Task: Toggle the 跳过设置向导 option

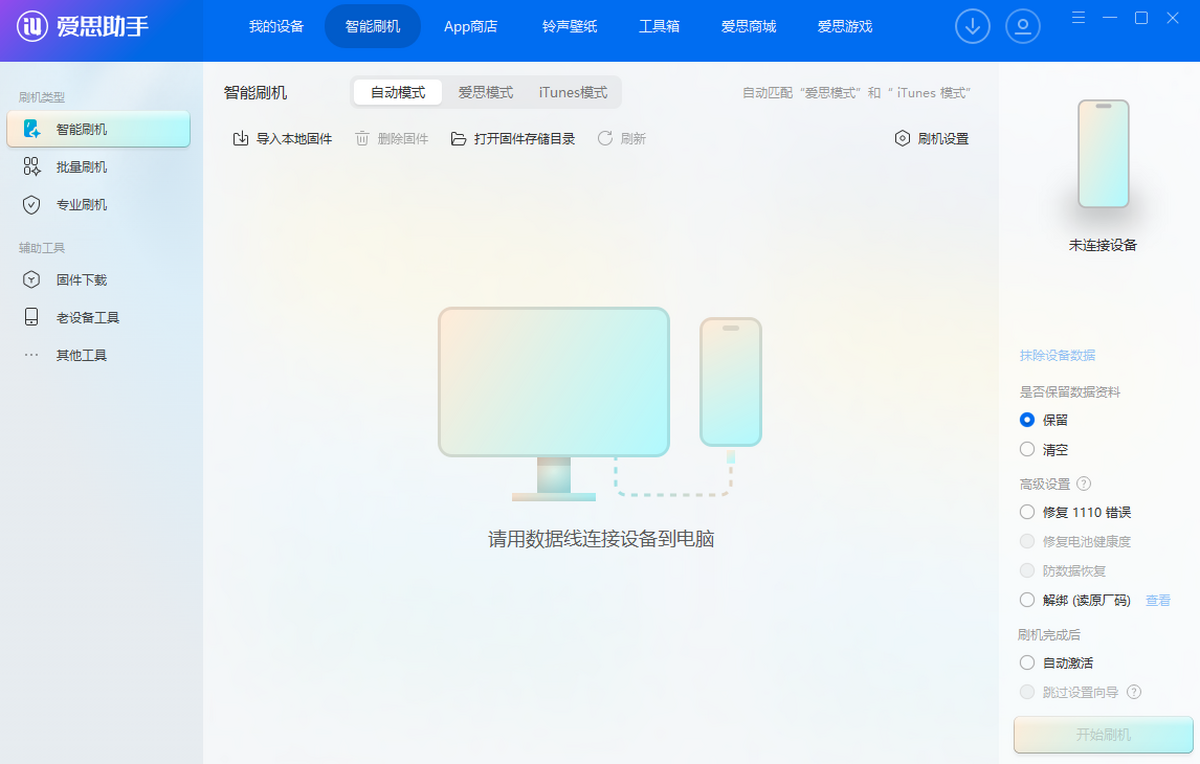Action: [1027, 692]
